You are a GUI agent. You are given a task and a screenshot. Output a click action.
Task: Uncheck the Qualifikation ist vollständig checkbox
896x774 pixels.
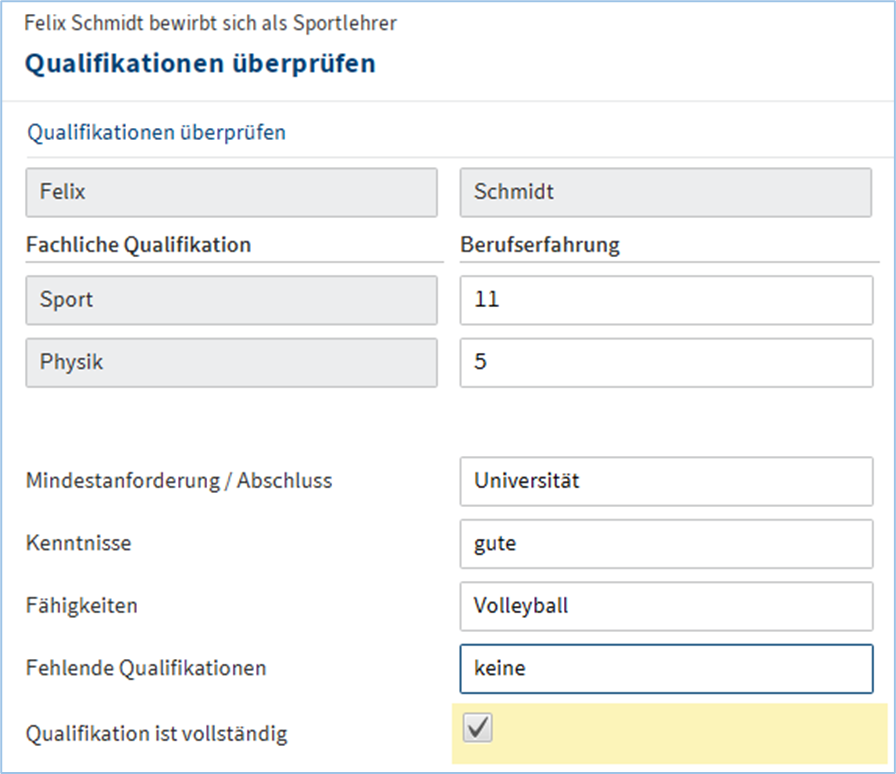[479, 730]
